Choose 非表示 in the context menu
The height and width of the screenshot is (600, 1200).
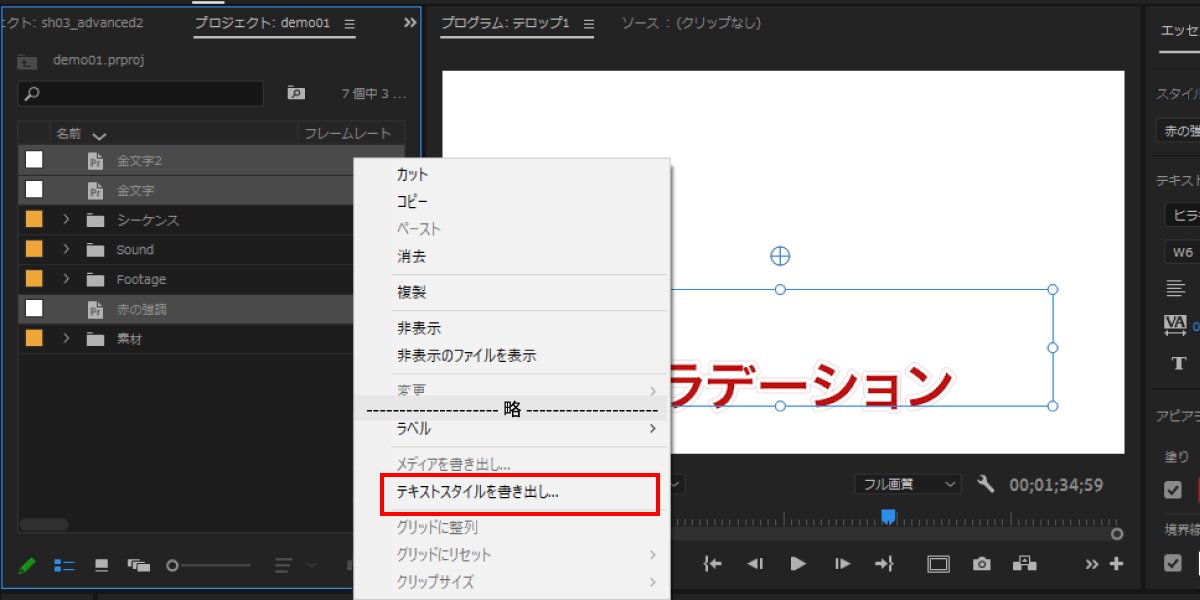(x=418, y=328)
